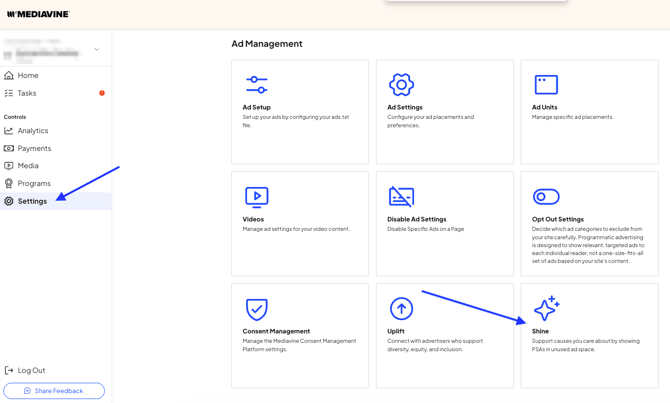Open the Ad Settings card title
This screenshot has width=670, height=403.
405,107
